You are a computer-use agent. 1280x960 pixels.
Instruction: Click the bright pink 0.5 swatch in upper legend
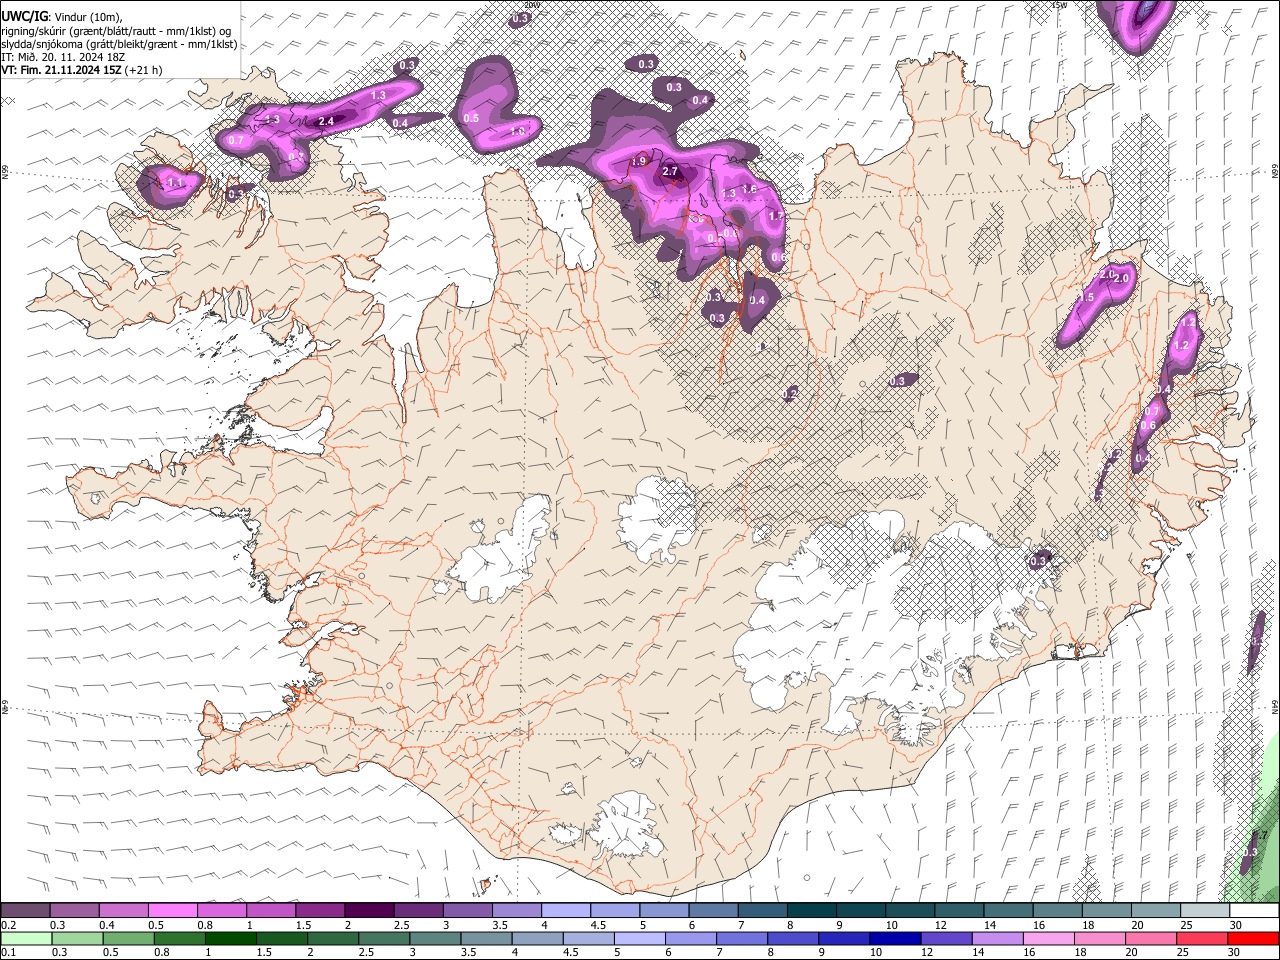pyautogui.click(x=172, y=911)
